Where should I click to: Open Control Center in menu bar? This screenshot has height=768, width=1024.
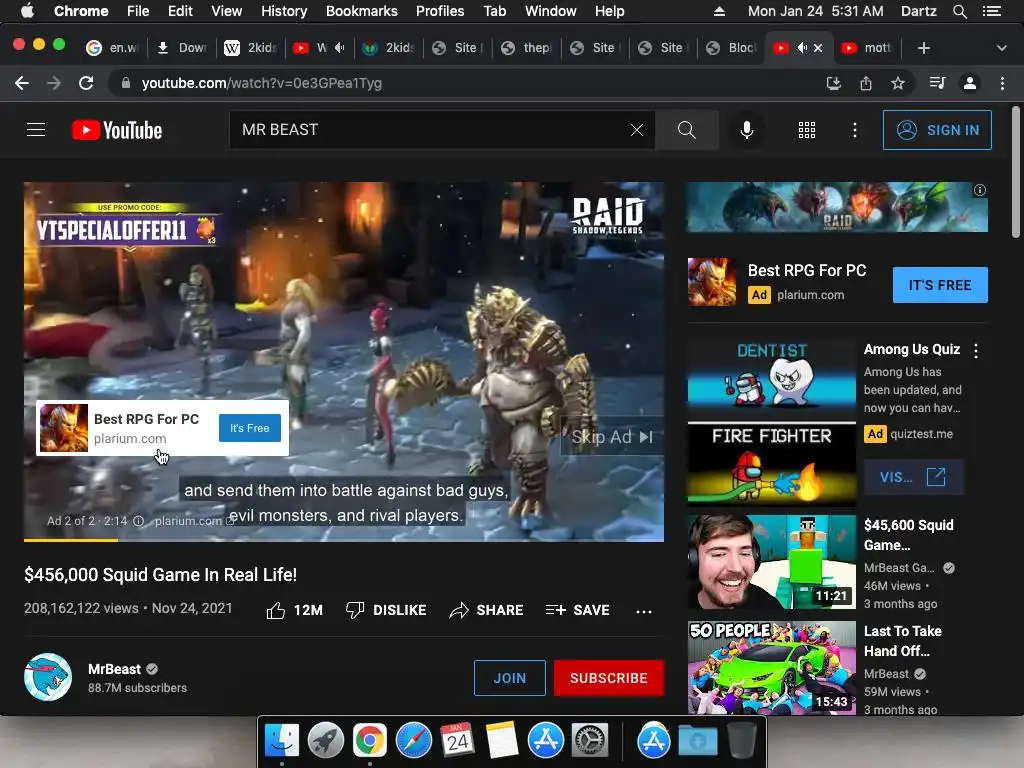pyautogui.click(x=991, y=11)
